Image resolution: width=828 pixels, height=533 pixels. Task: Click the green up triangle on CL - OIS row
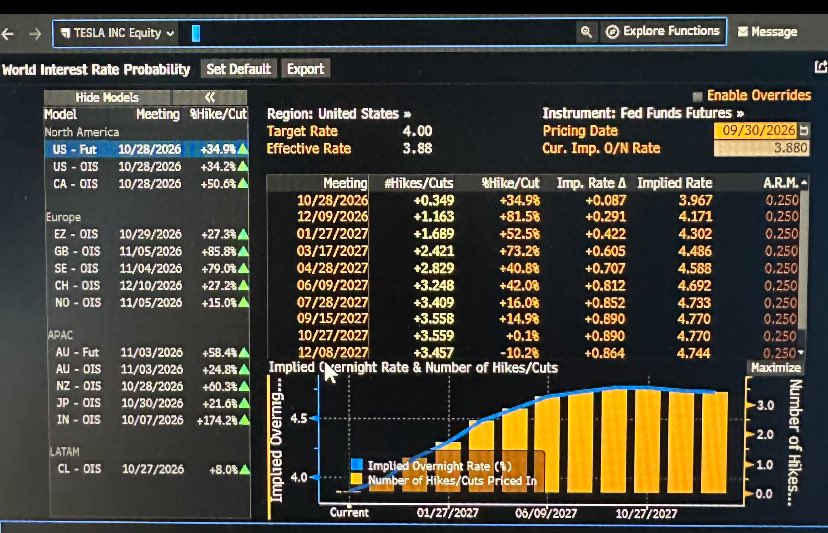click(x=244, y=469)
